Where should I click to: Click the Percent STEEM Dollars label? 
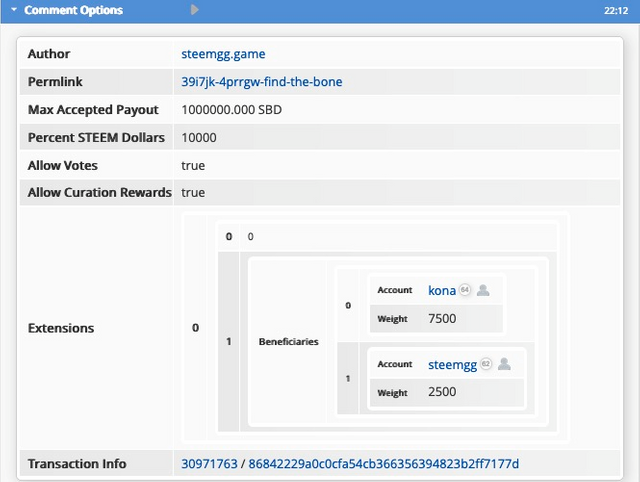coord(96,138)
